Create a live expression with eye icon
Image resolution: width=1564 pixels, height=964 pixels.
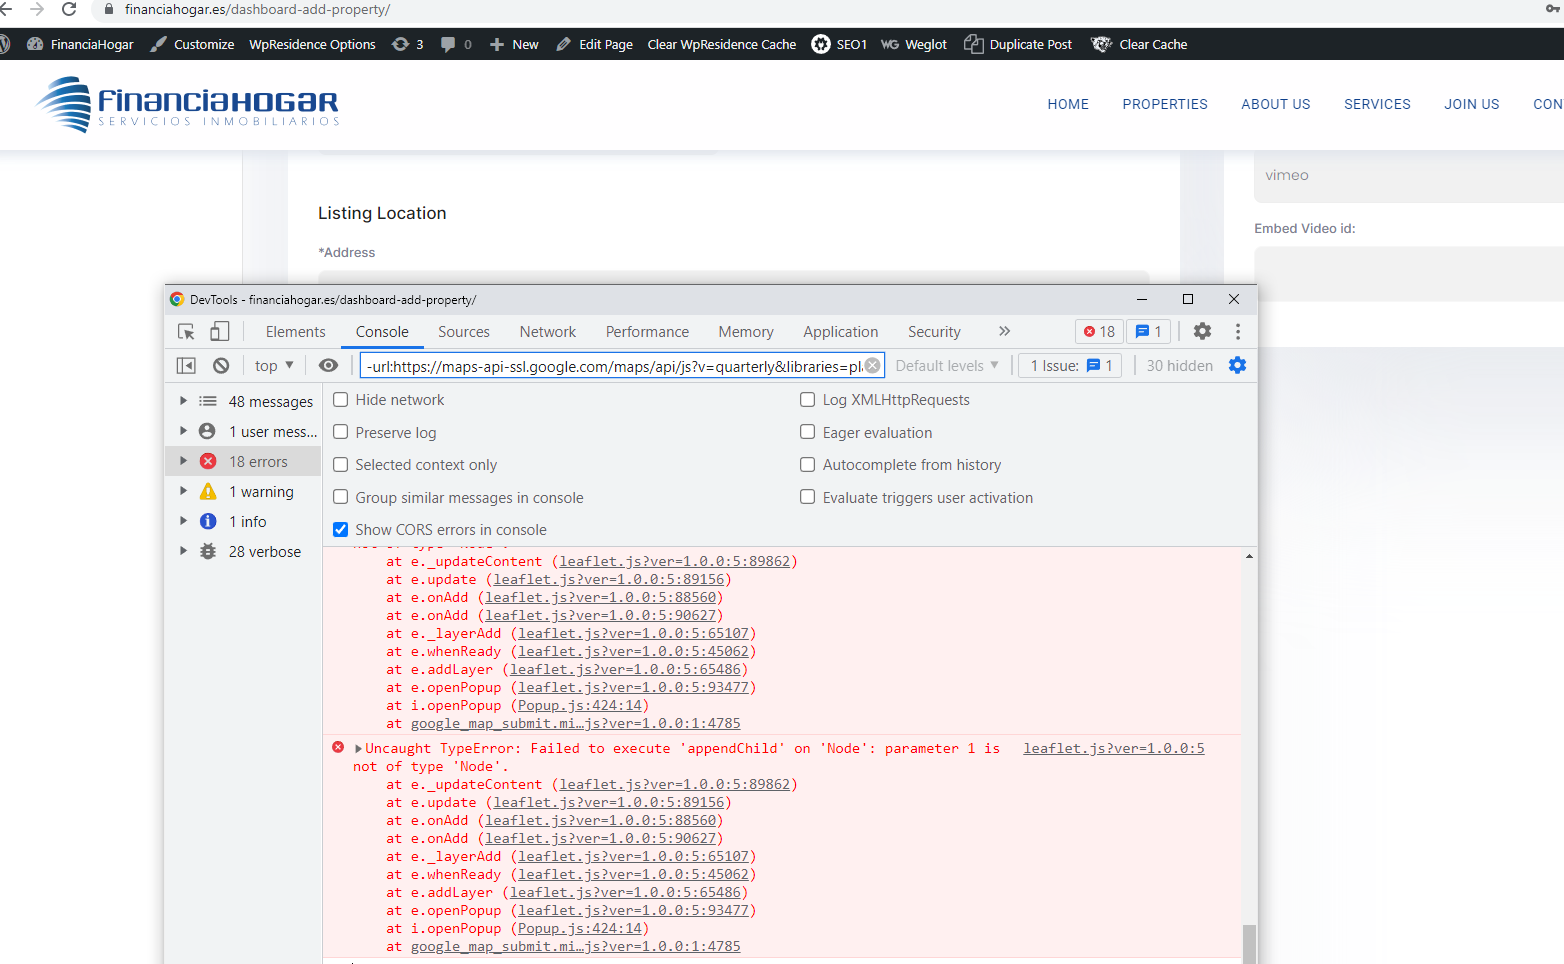point(328,366)
